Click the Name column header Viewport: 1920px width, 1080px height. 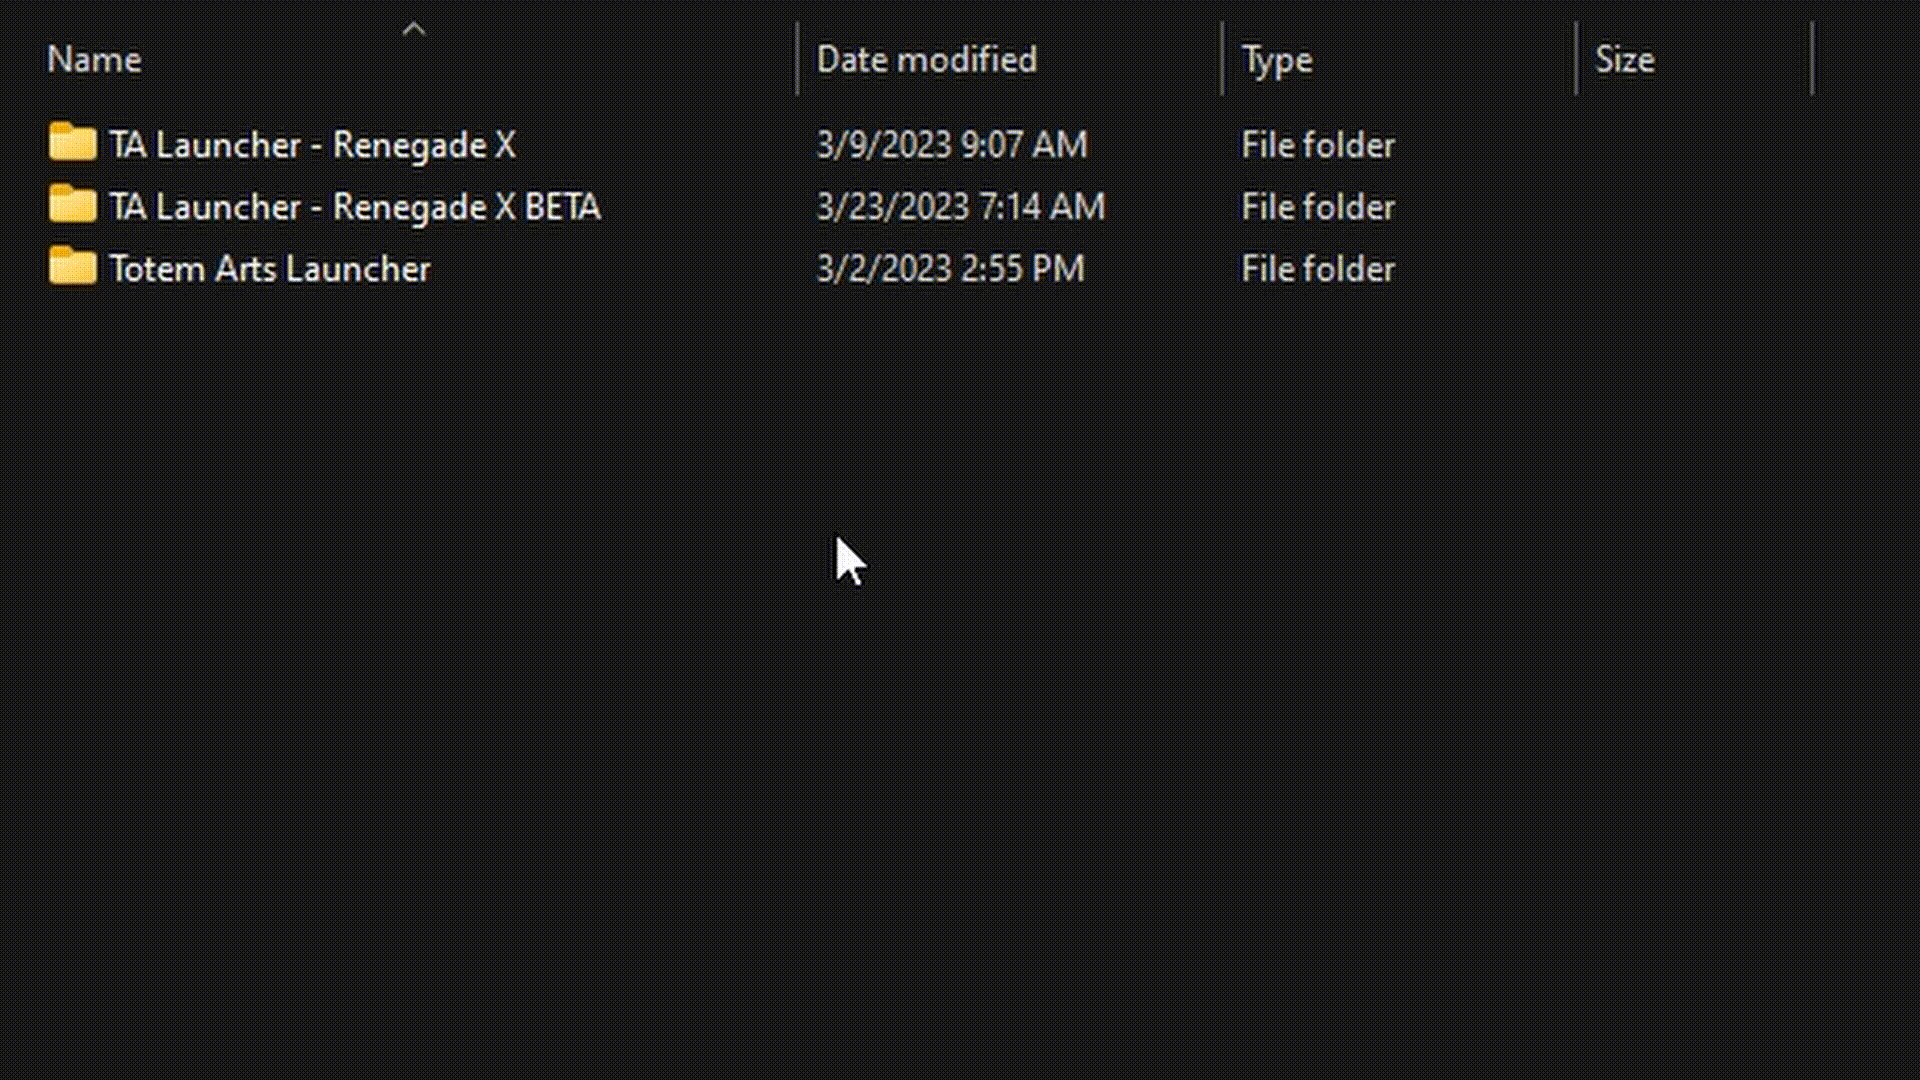[94, 60]
